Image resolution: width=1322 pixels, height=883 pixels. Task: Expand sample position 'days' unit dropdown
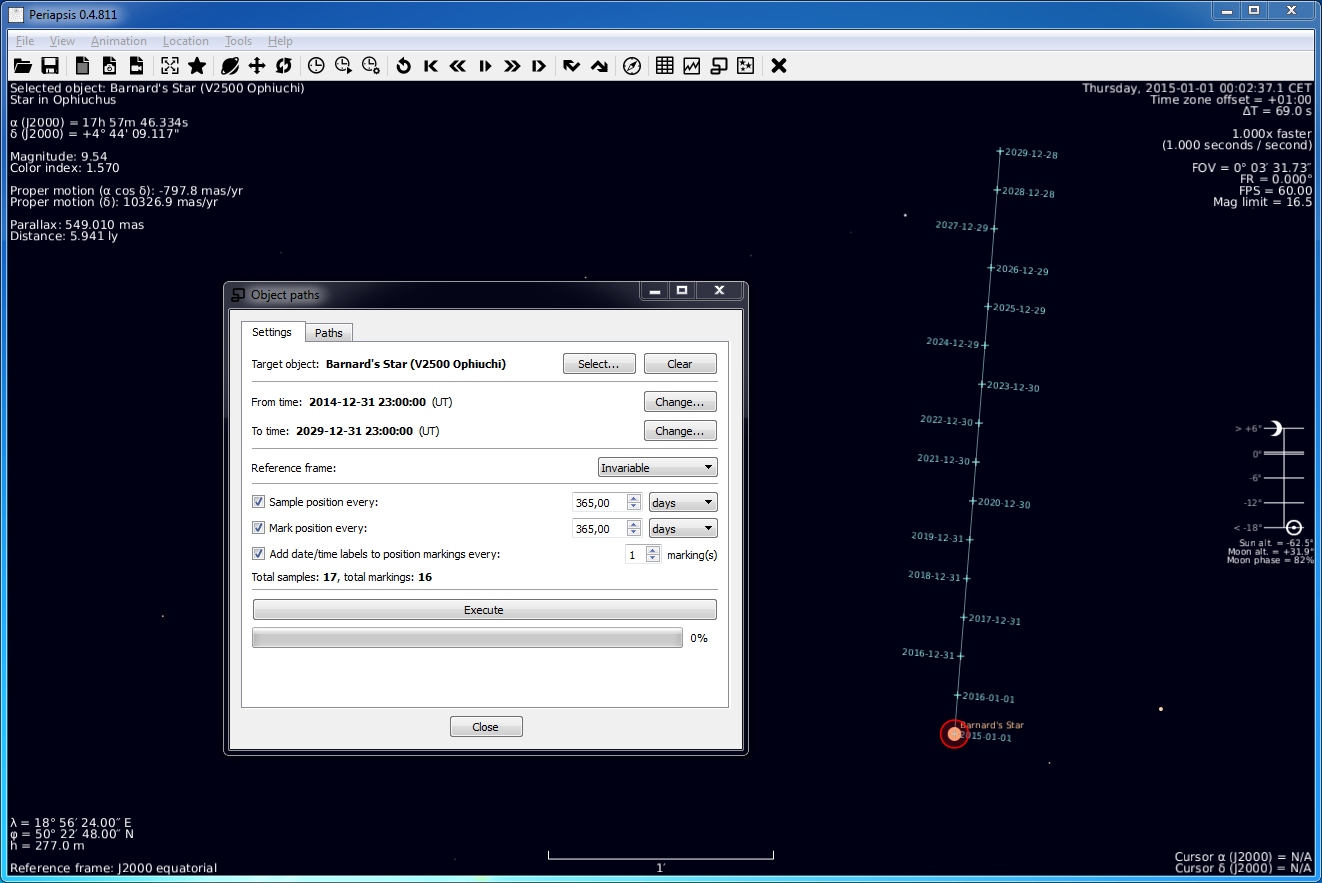point(683,503)
